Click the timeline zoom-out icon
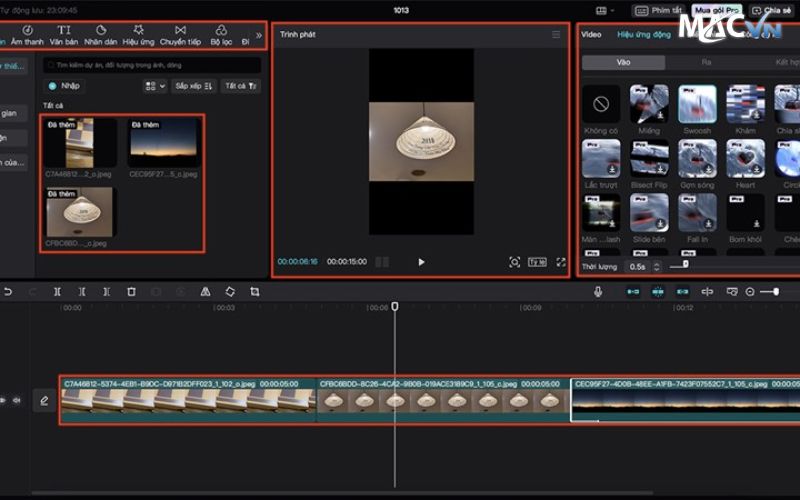Screen dimensions: 800x500 coord(750,292)
